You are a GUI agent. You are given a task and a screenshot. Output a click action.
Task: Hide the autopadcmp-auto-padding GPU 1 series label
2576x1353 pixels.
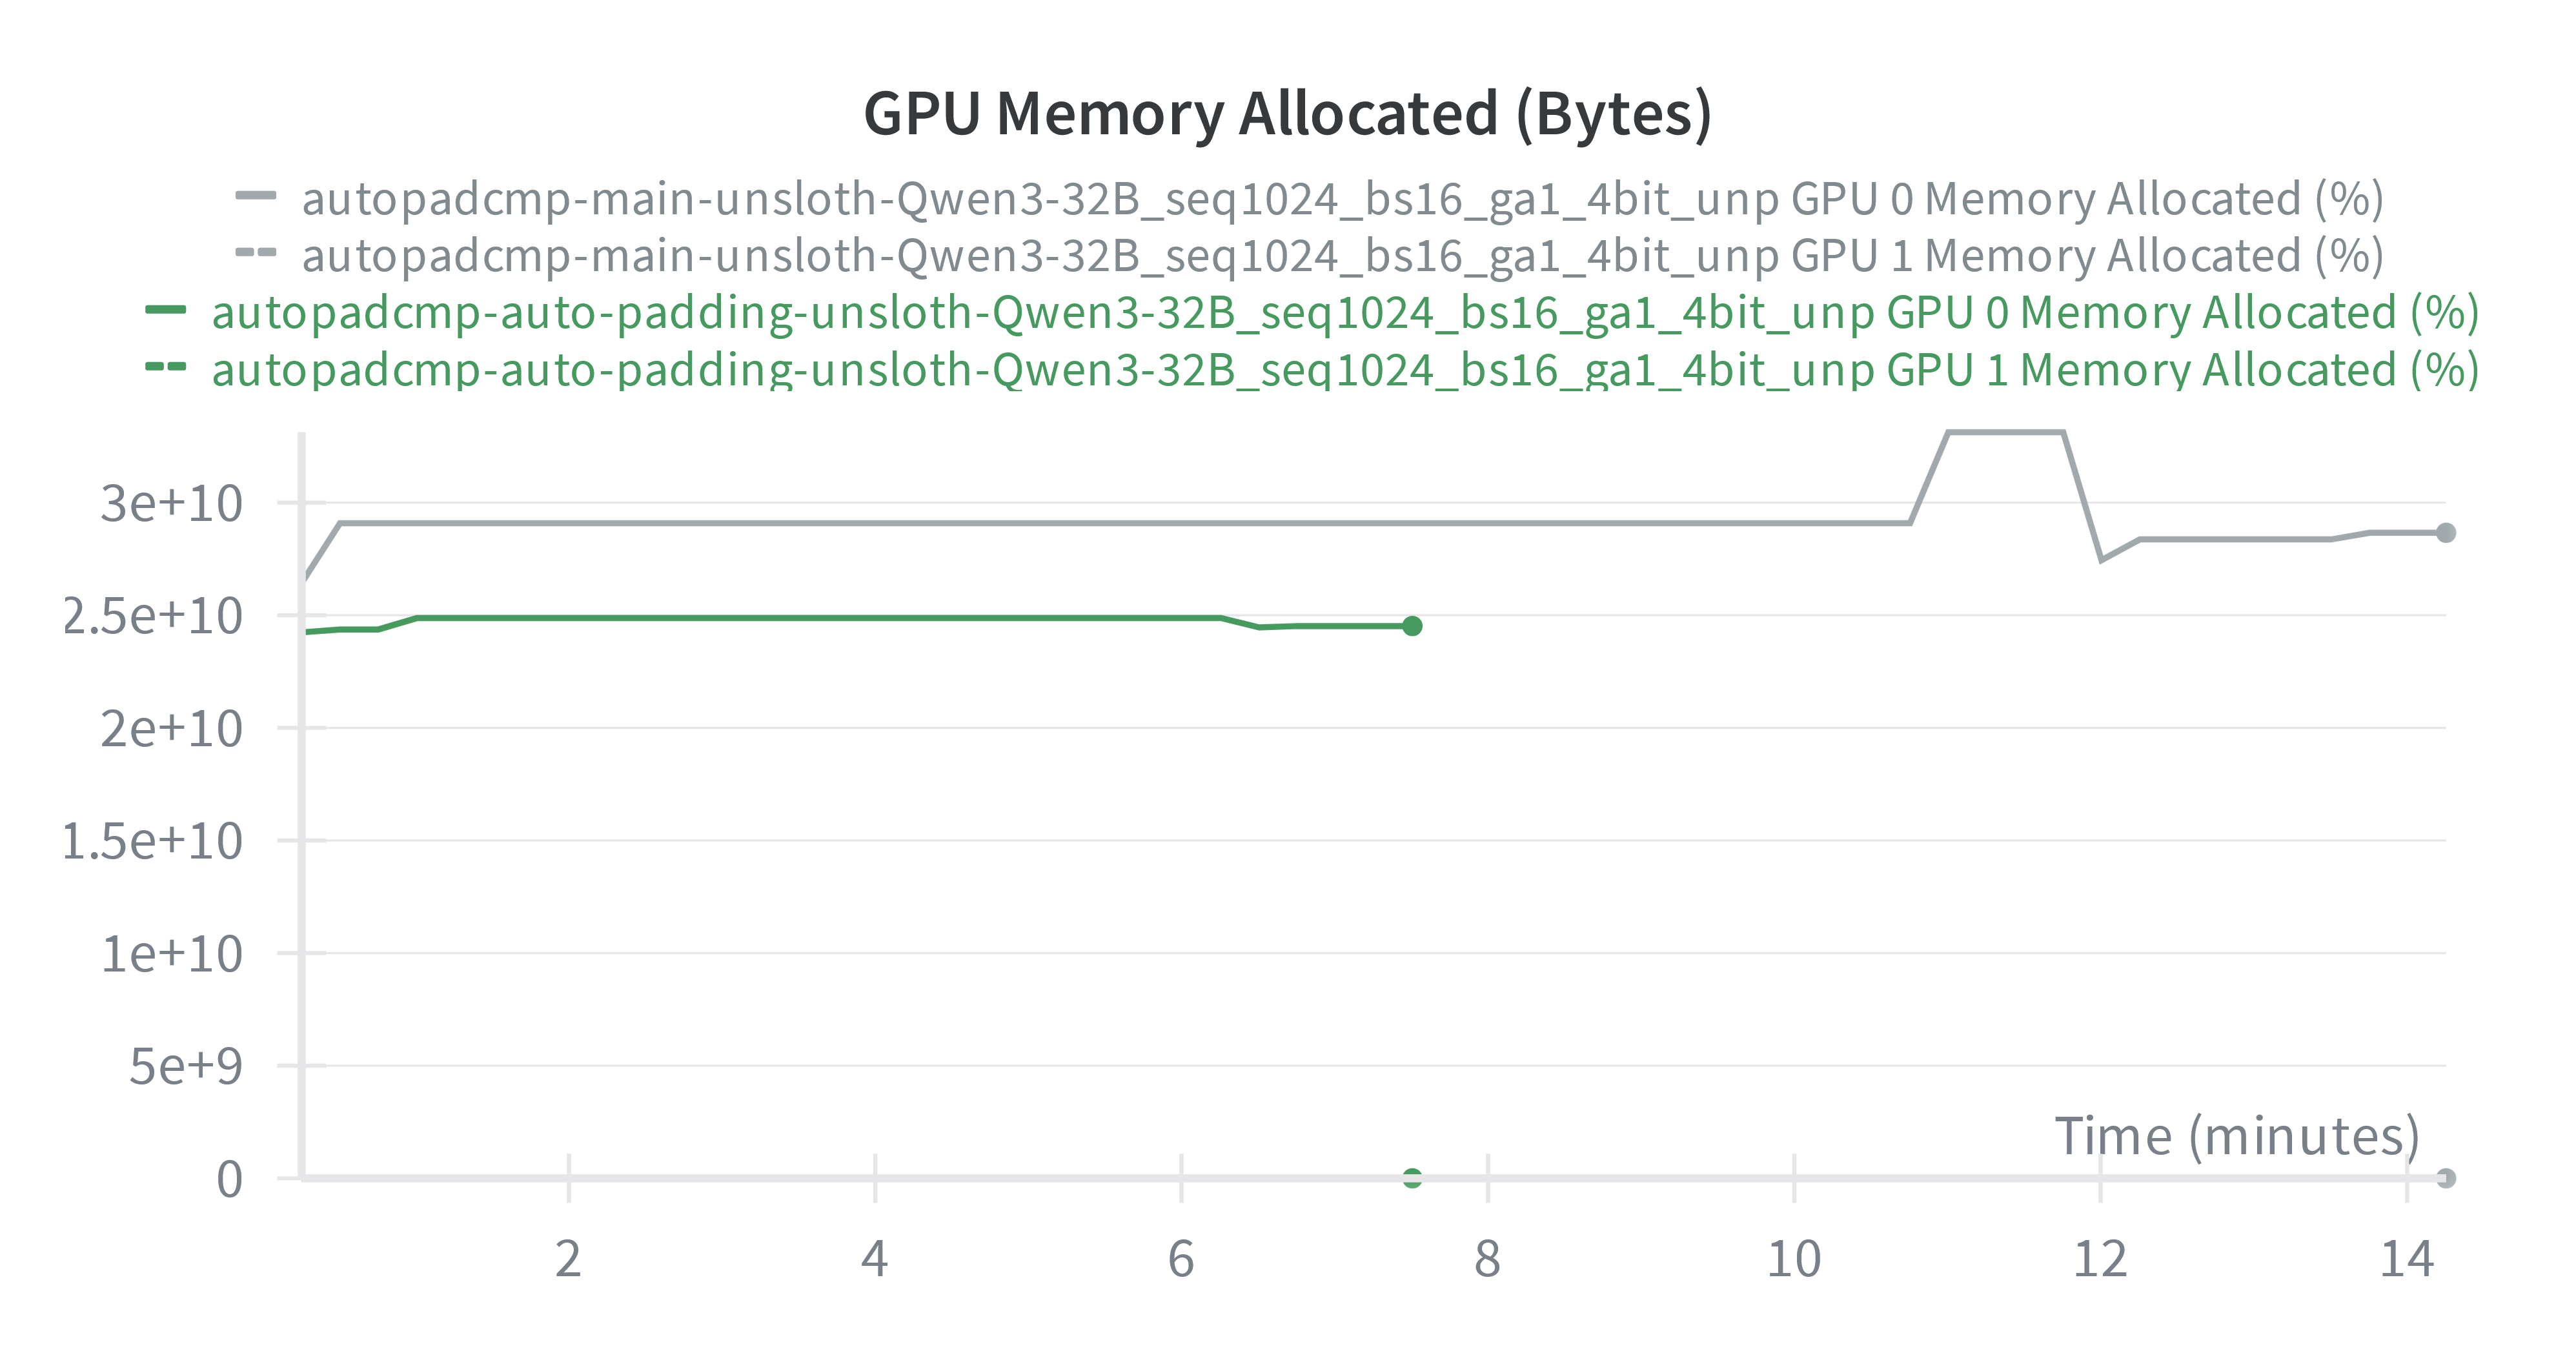pos(1344,370)
